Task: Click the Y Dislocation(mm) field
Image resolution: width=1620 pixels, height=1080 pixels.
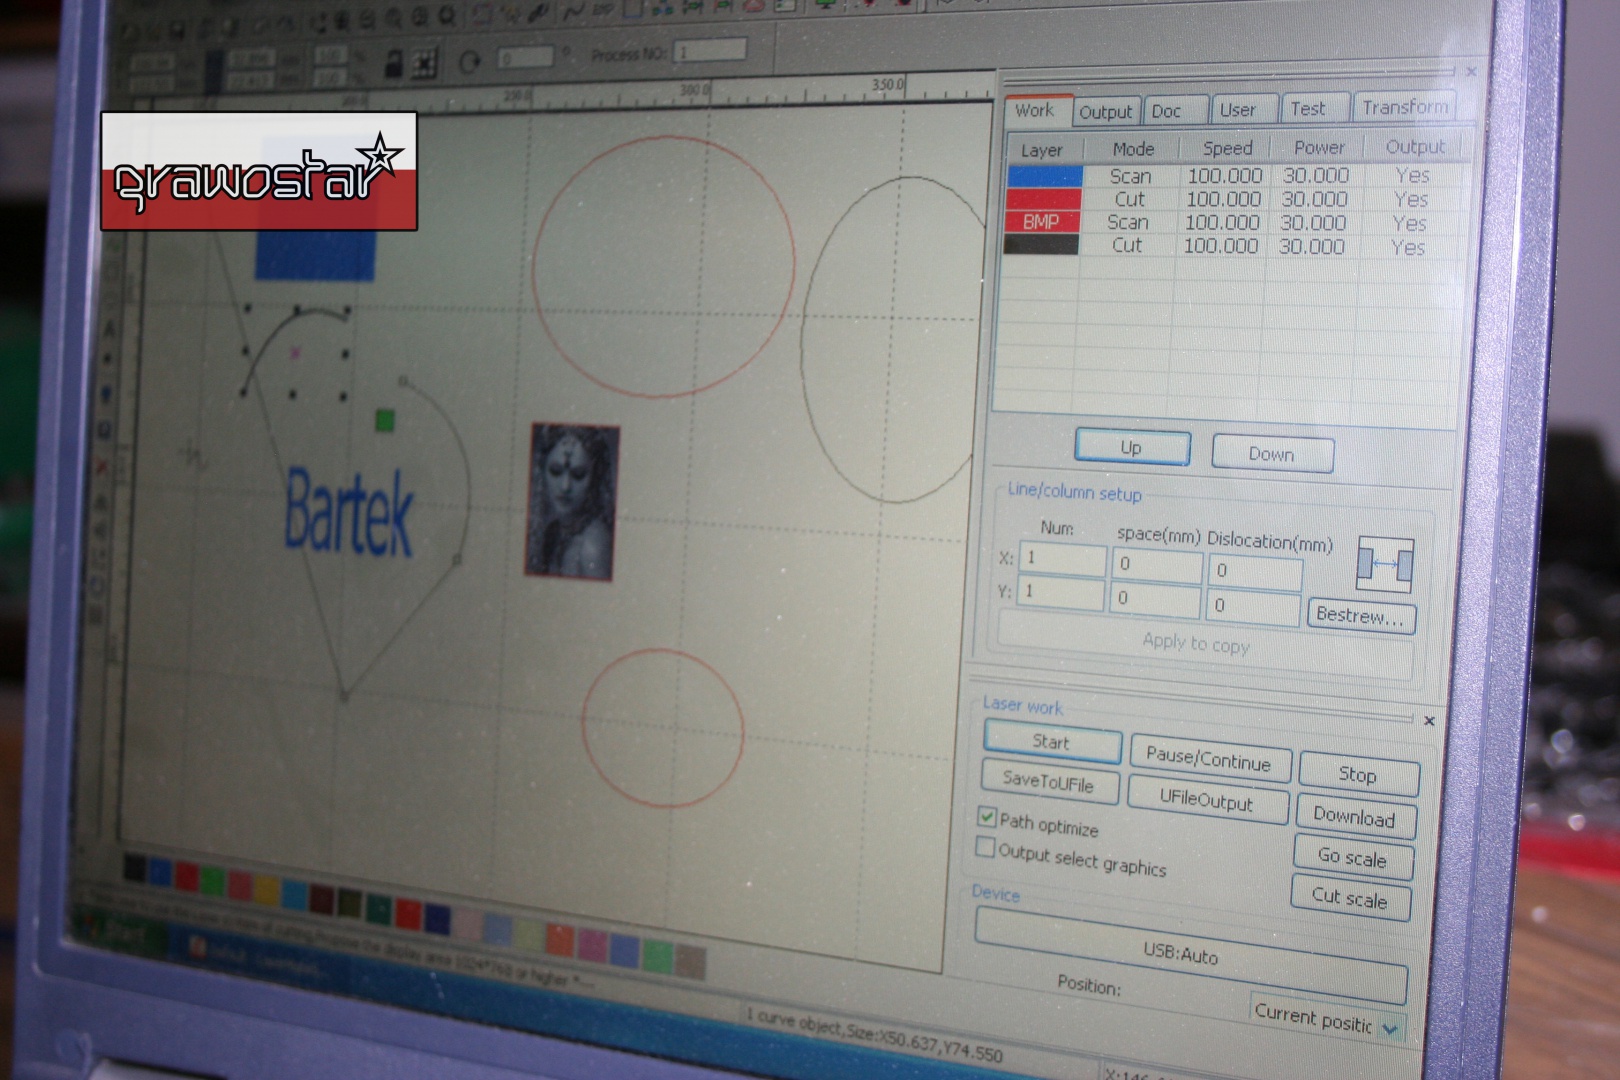Action: [1252, 606]
